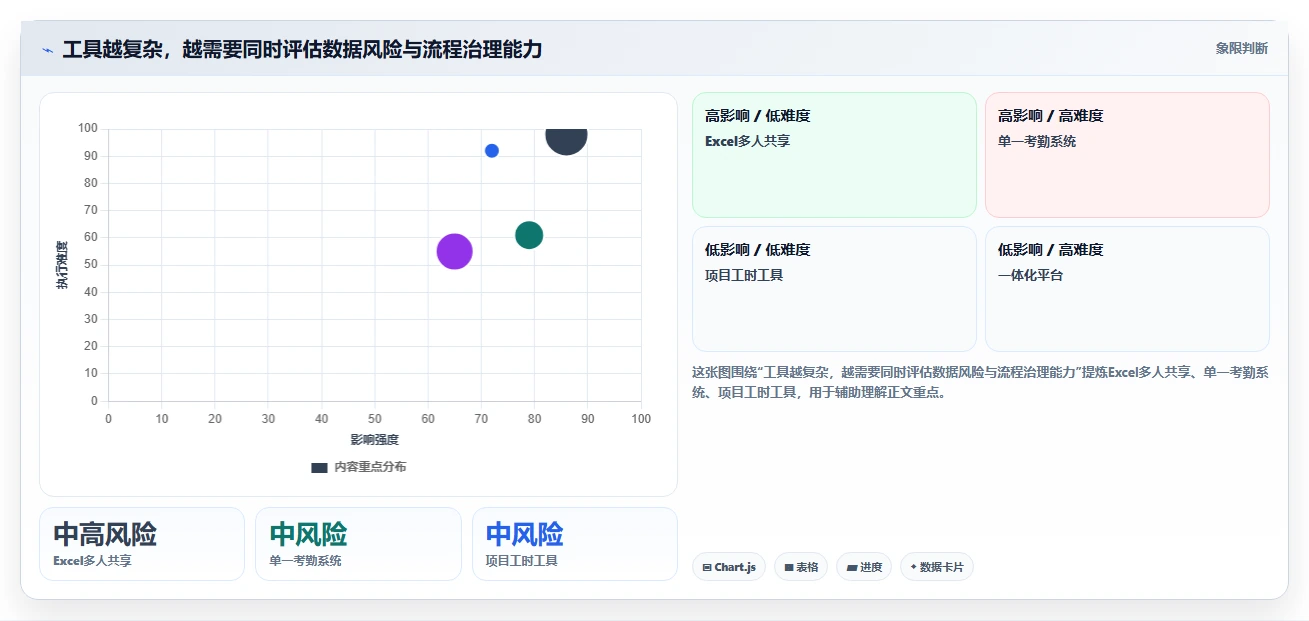This screenshot has width=1309, height=621.
Task: Click the teal green bubble on the chart
Action: [529, 235]
